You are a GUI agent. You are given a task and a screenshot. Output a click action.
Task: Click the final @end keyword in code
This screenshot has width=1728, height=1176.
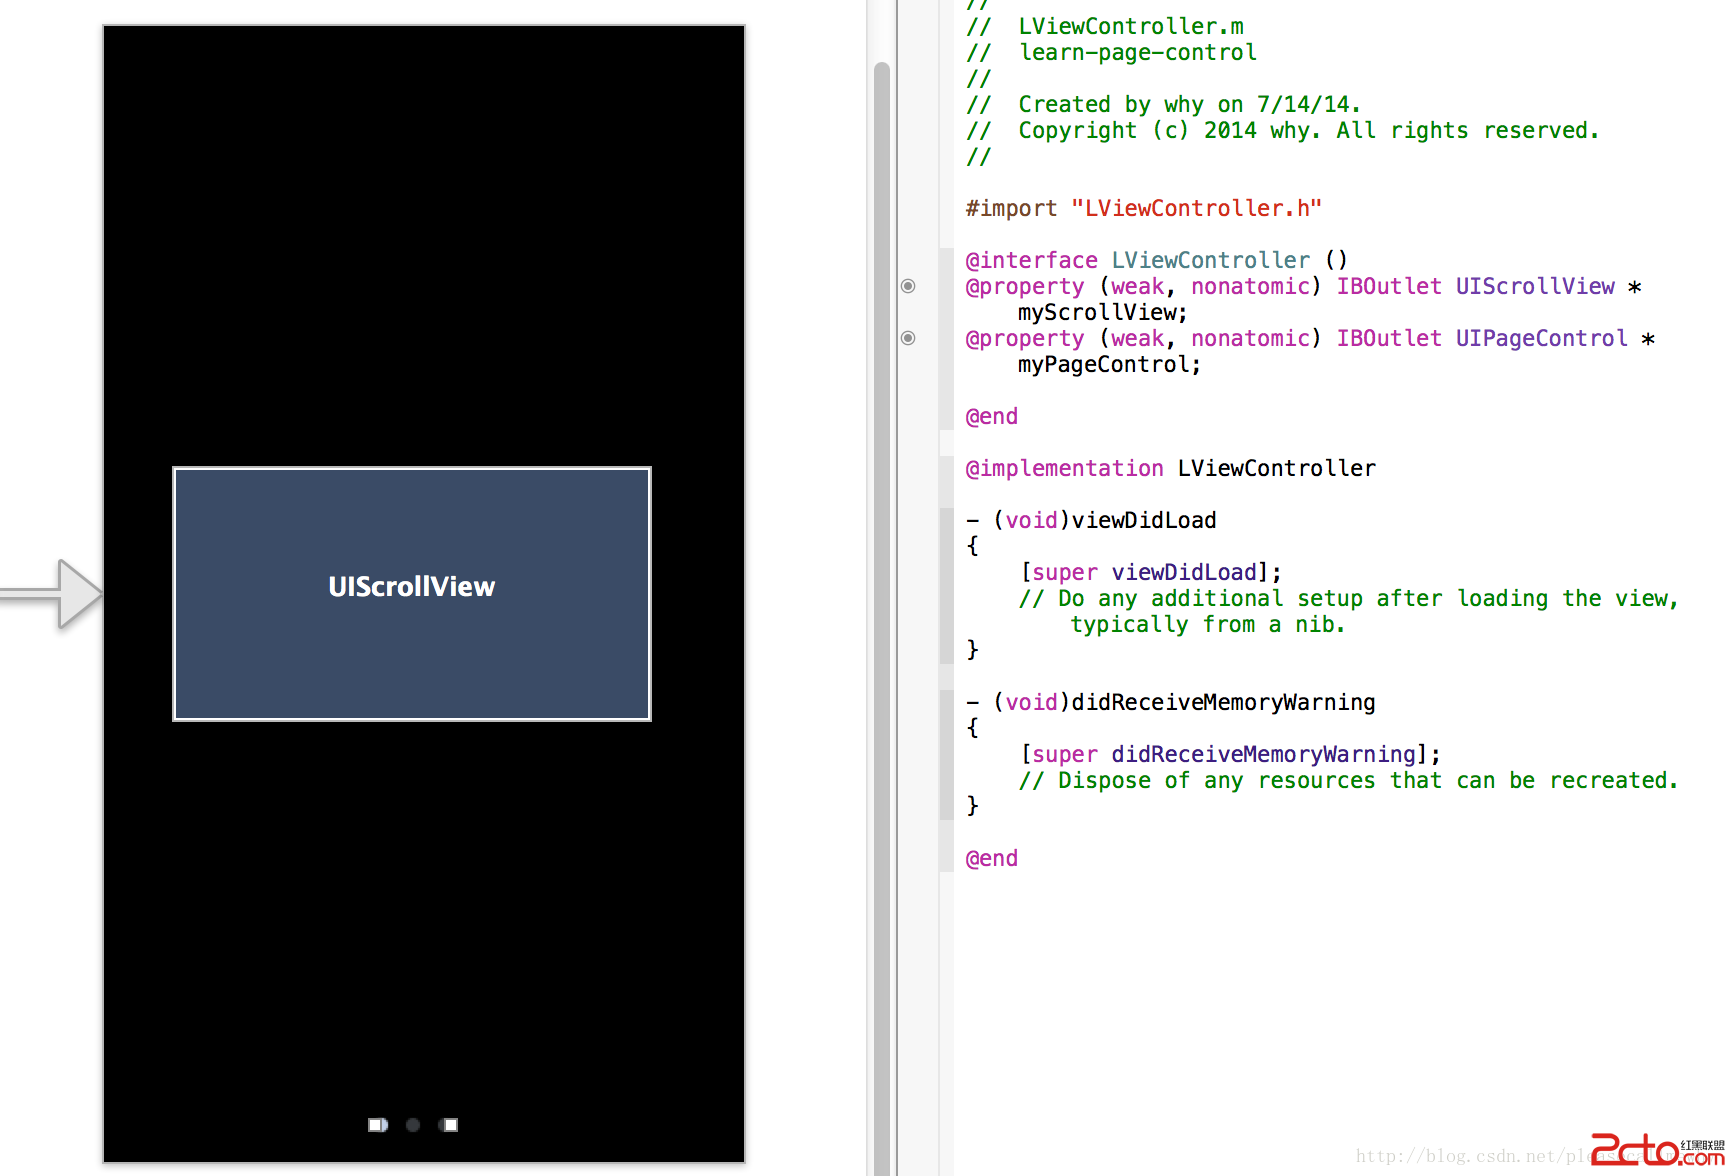(991, 859)
